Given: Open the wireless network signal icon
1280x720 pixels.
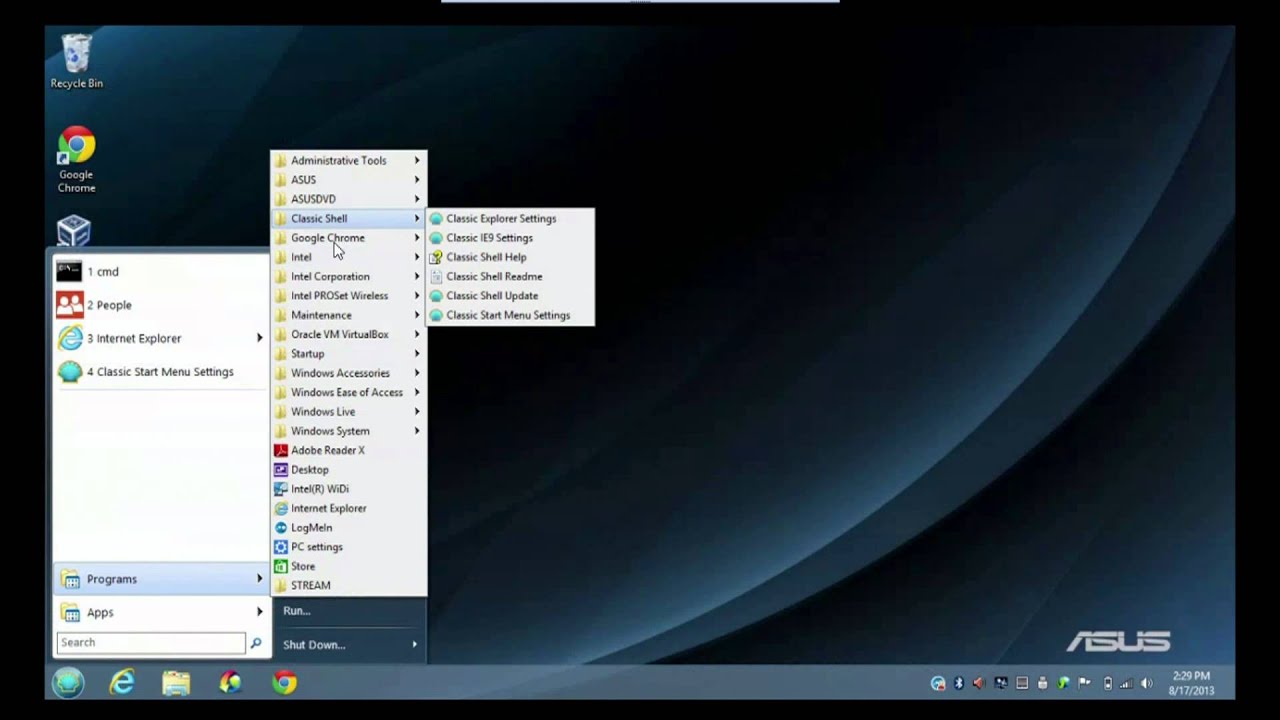Looking at the screenshot, I should click(1127, 683).
